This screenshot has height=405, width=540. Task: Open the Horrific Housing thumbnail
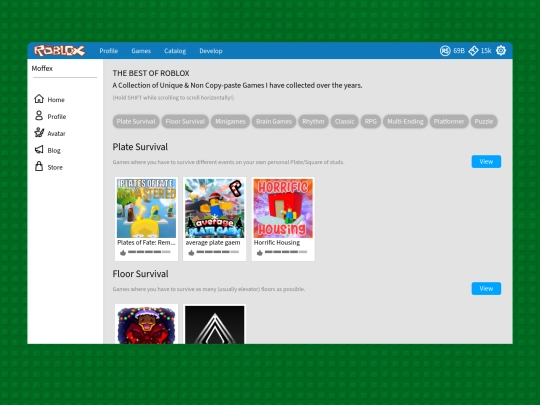click(283, 208)
